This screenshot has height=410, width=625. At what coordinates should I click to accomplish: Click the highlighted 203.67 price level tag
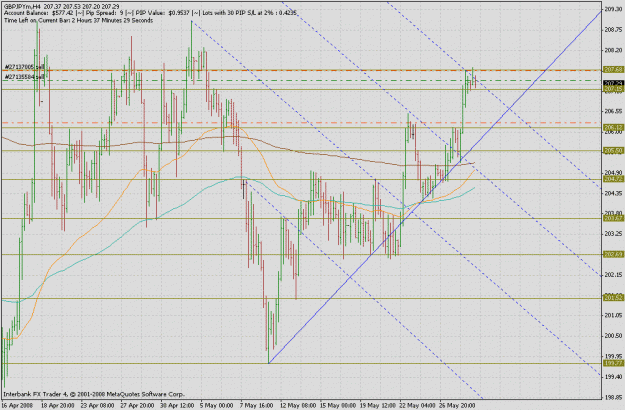coord(613,218)
